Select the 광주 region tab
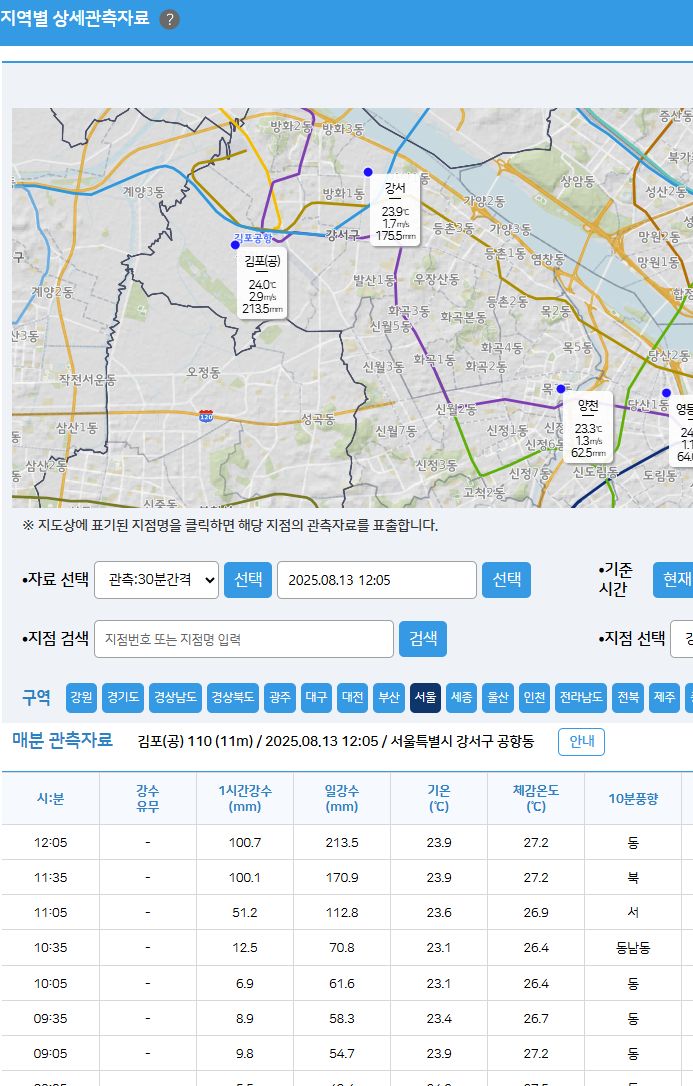This screenshot has height=1086, width=693. (x=280, y=697)
